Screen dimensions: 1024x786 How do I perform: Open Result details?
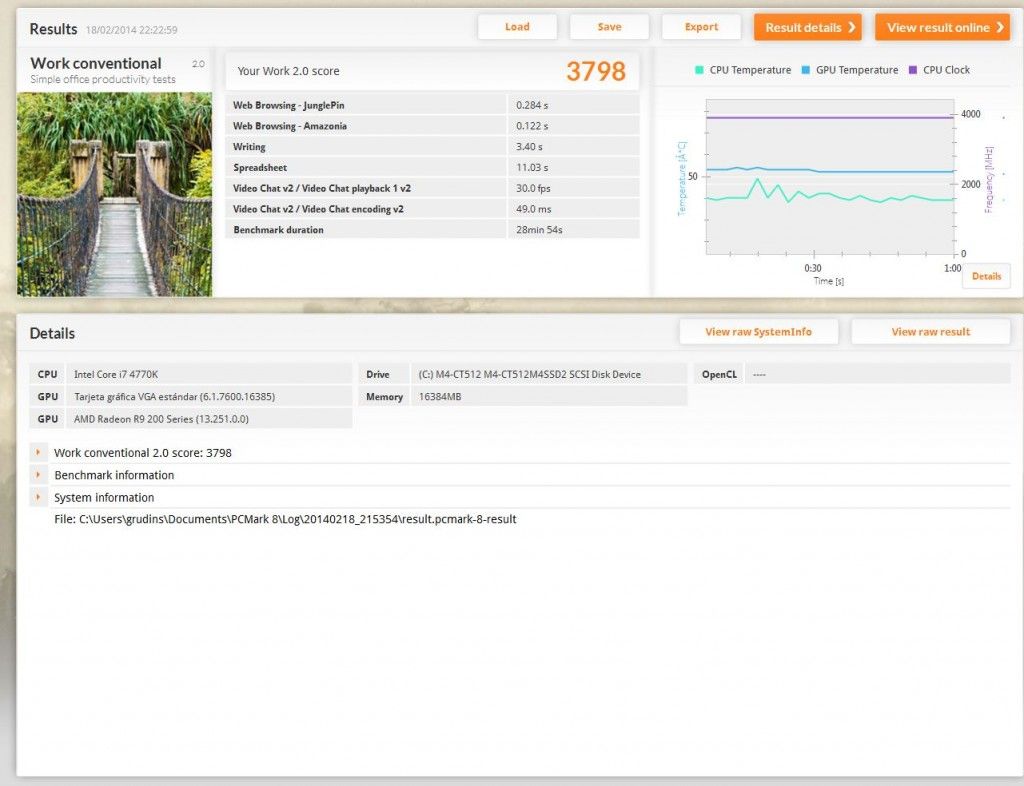coord(808,27)
